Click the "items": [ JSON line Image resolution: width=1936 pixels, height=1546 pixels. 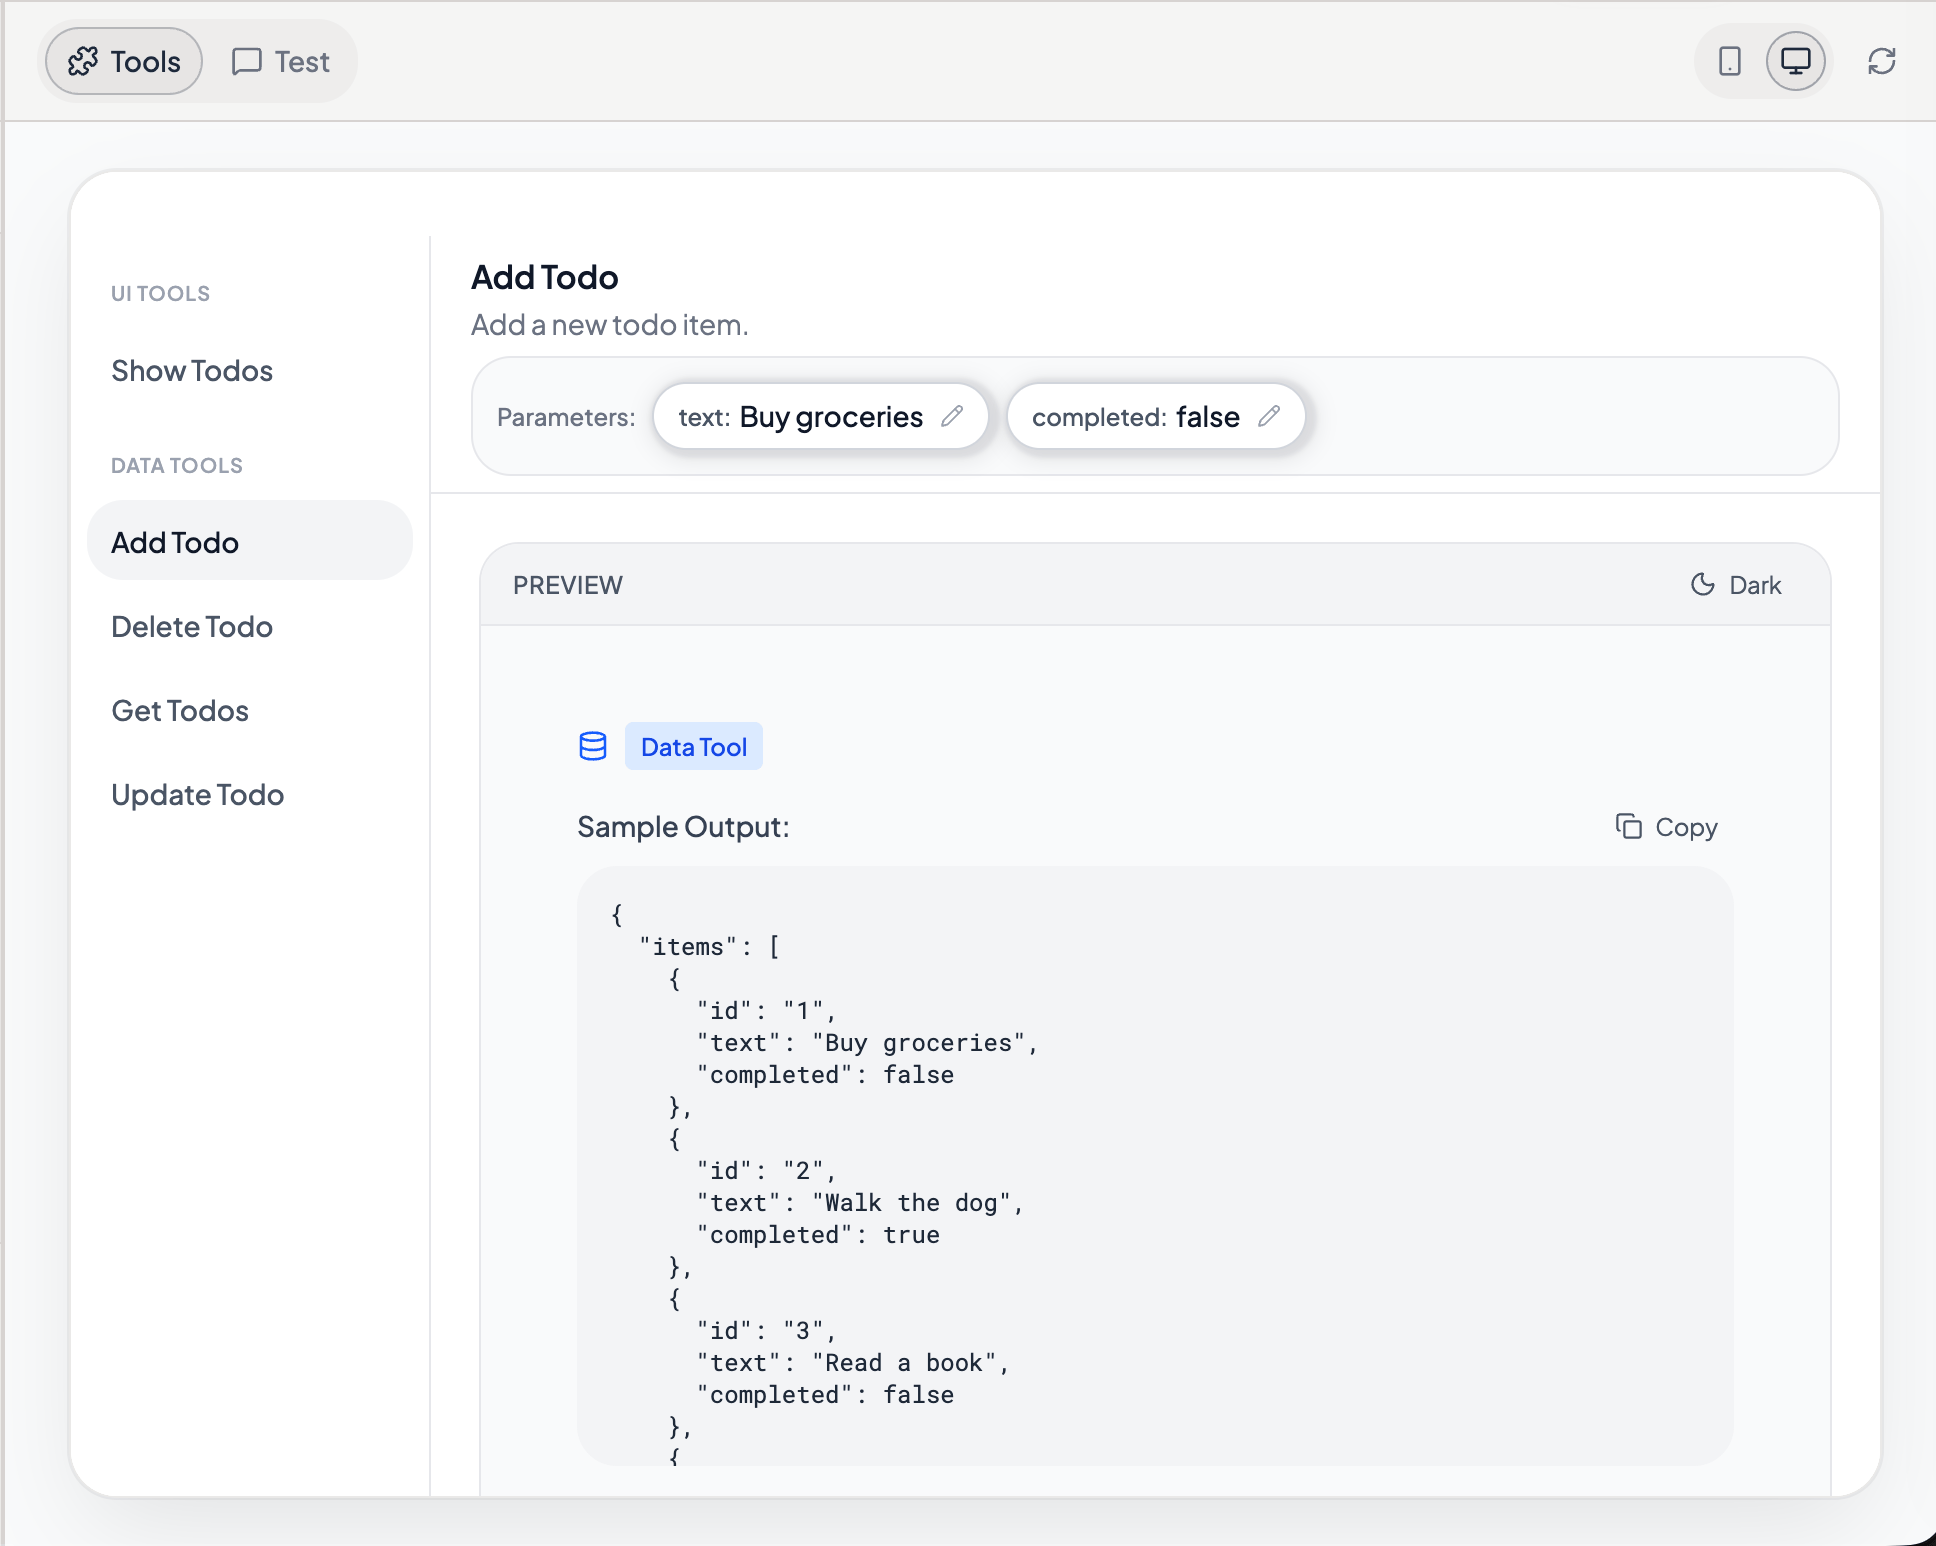tap(710, 947)
